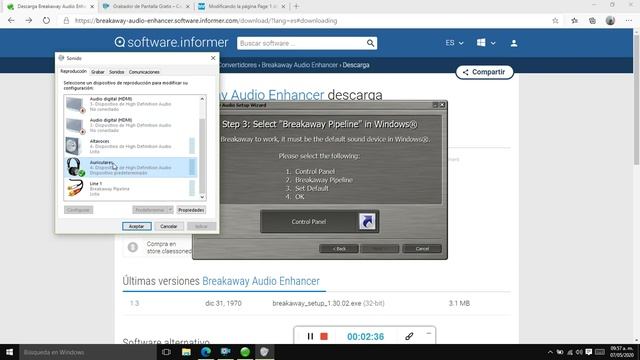Image resolution: width=640 pixels, height=360 pixels.
Task: Select the Auriculares playback device
Action: 131,167
